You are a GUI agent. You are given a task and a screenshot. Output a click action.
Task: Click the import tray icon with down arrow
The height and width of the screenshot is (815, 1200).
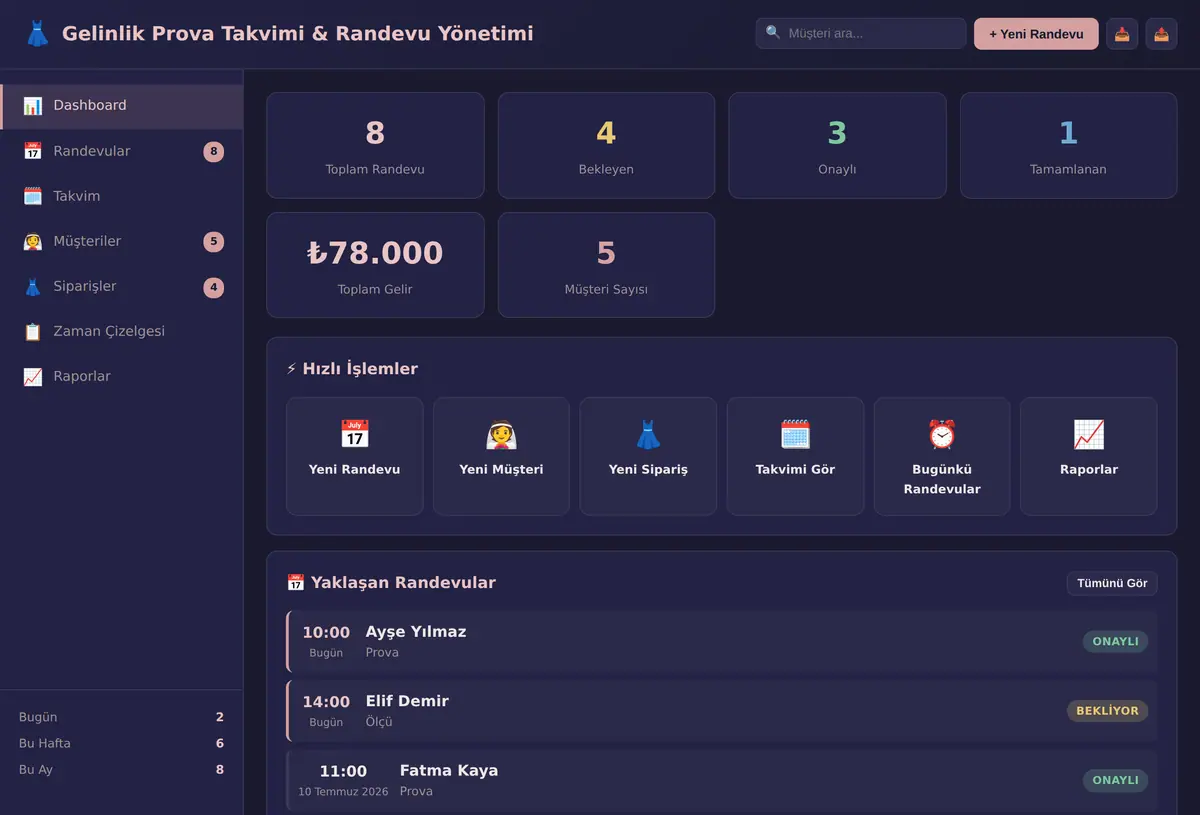pyautogui.click(x=1122, y=34)
